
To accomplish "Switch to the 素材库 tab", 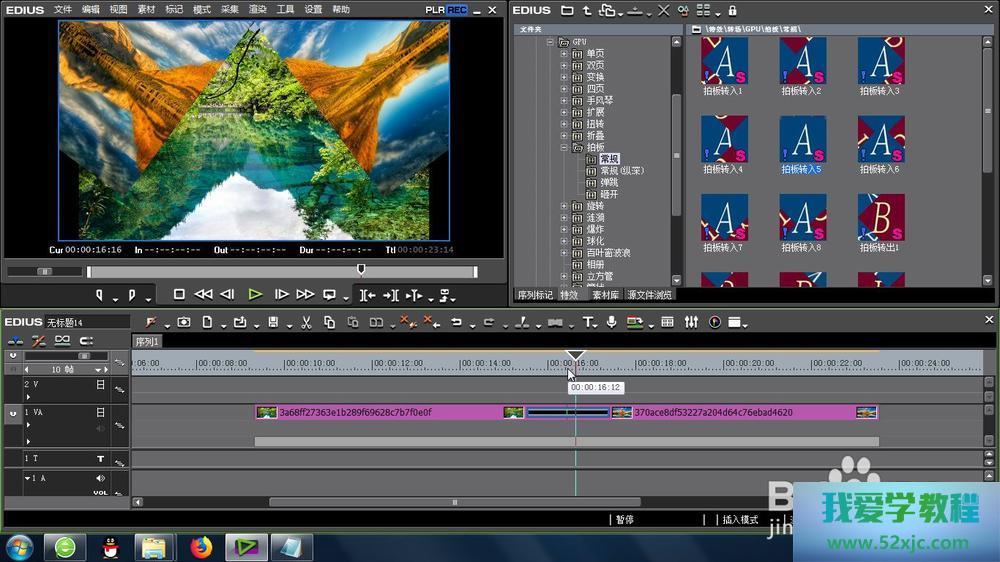I will pyautogui.click(x=606, y=295).
